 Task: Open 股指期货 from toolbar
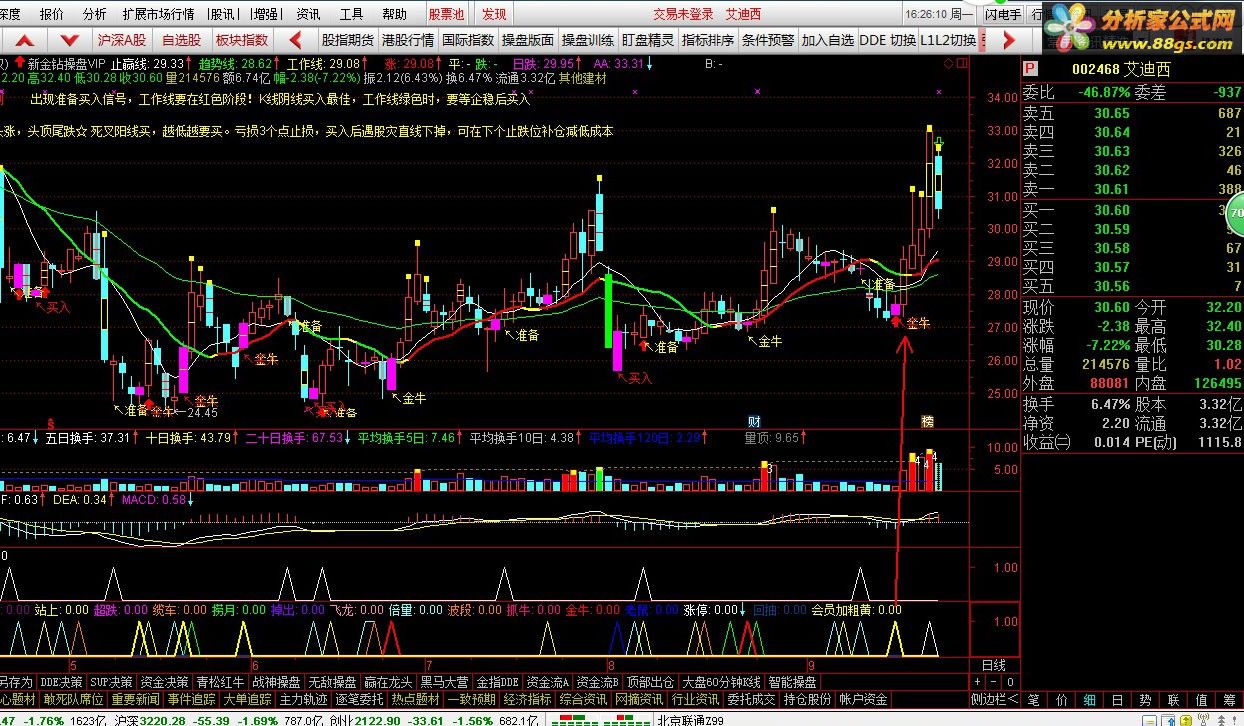tap(347, 40)
